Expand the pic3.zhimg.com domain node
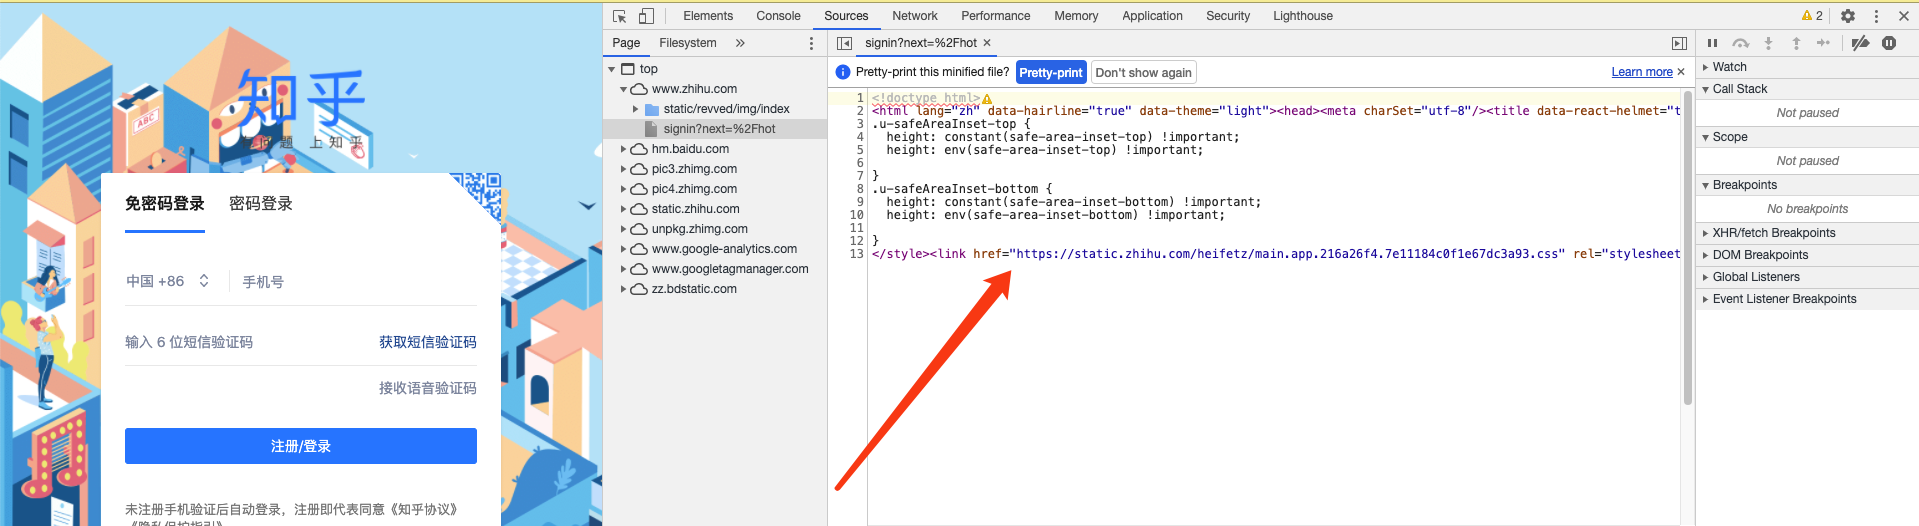Viewport: 1919px width, 526px height. click(623, 169)
